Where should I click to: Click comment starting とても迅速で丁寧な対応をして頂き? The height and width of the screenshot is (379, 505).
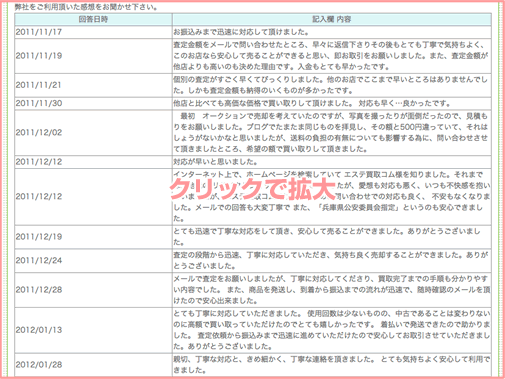tap(332, 237)
